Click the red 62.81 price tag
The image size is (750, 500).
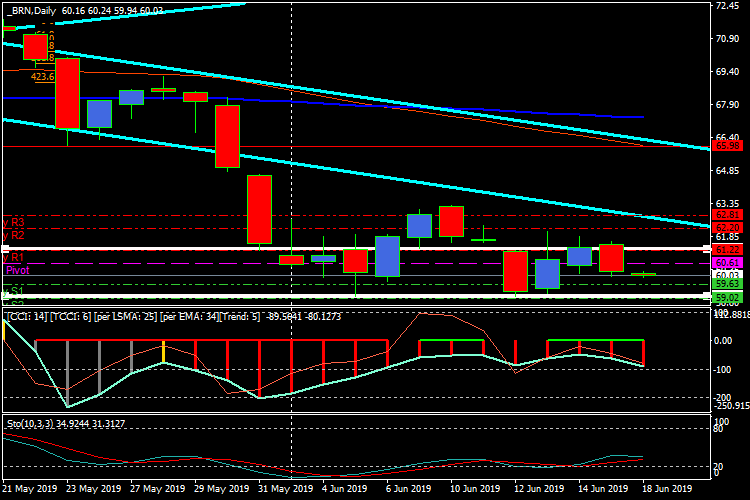tap(727, 214)
